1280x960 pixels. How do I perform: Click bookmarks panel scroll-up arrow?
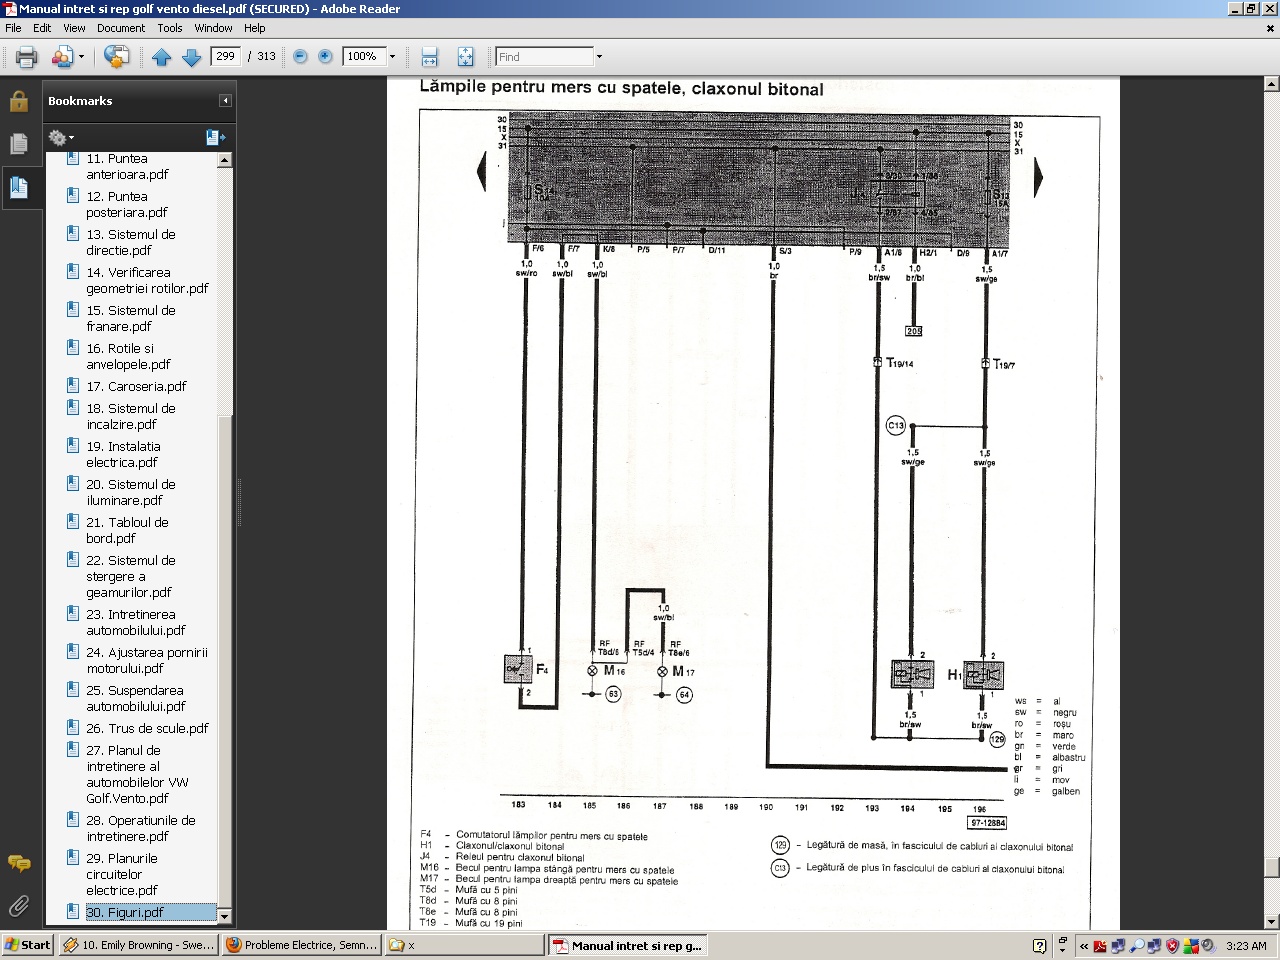point(224,160)
